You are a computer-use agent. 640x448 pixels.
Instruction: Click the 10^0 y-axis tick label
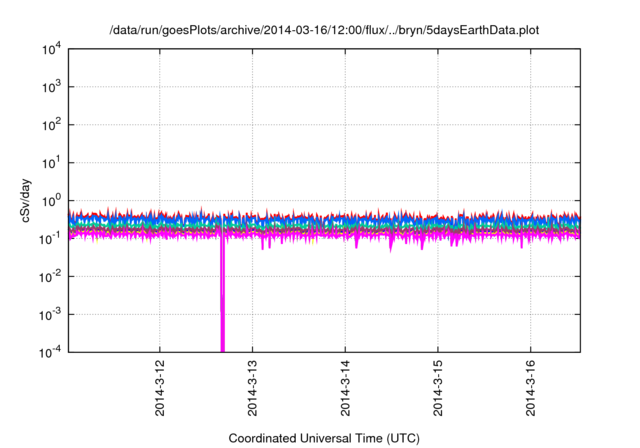point(52,201)
